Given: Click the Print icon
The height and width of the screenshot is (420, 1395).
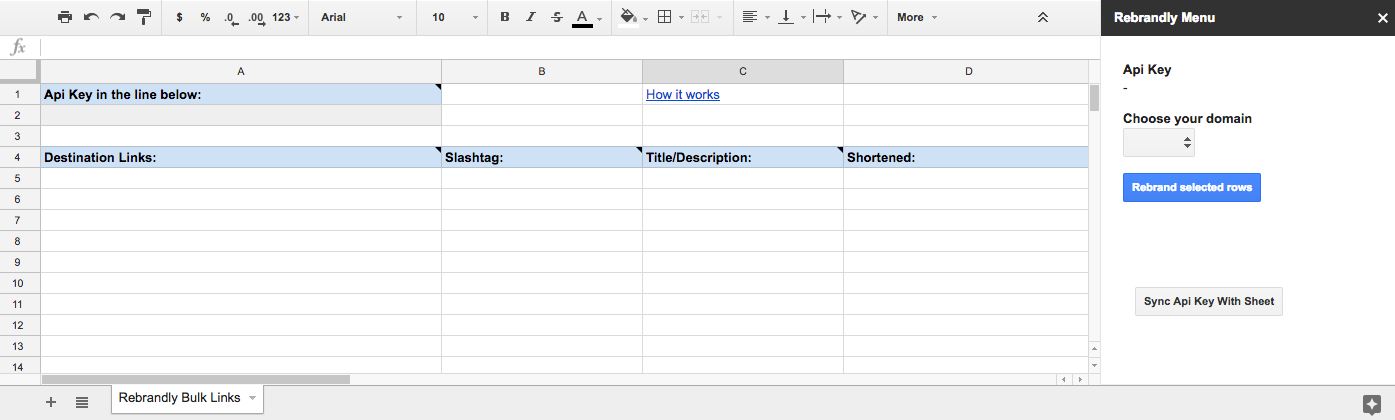Looking at the screenshot, I should point(65,17).
